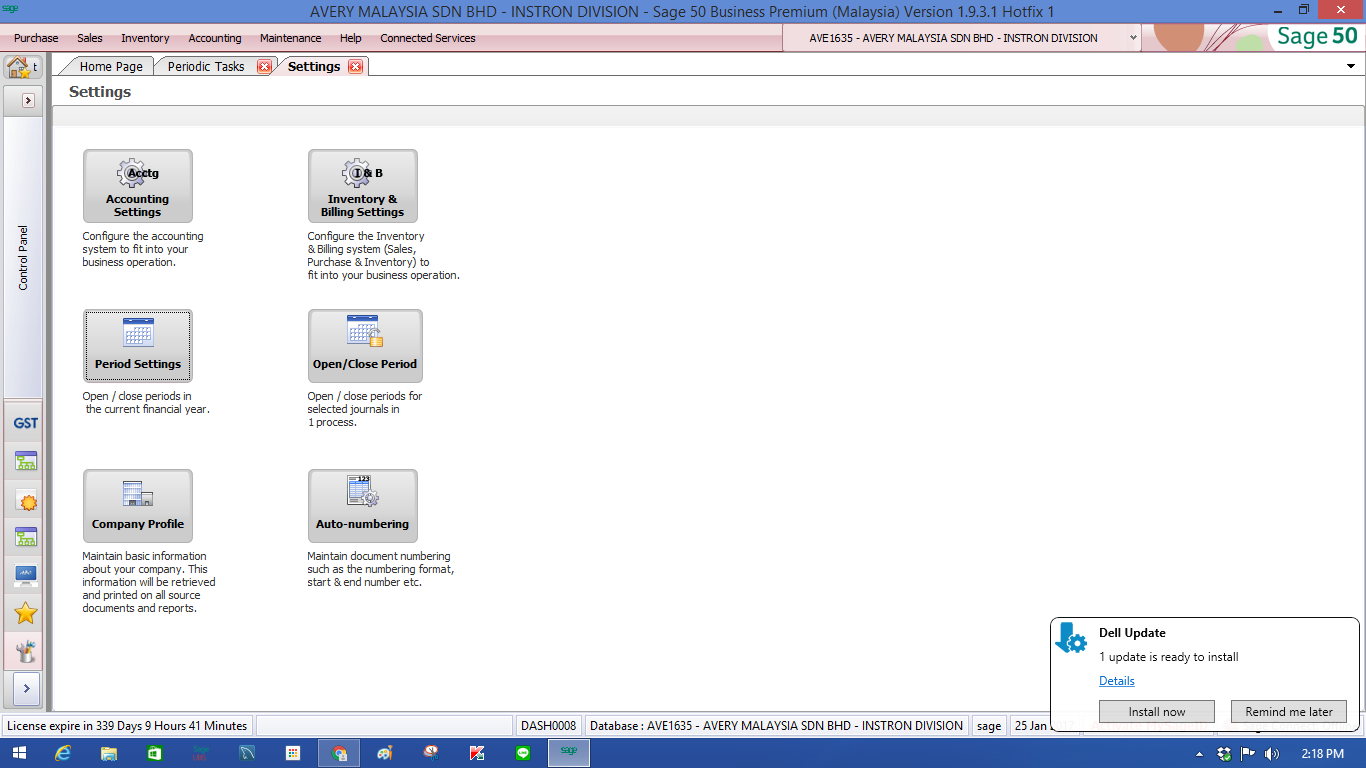1366x768 pixels.
Task: Open Details link in Dell Update
Action: click(x=1117, y=681)
